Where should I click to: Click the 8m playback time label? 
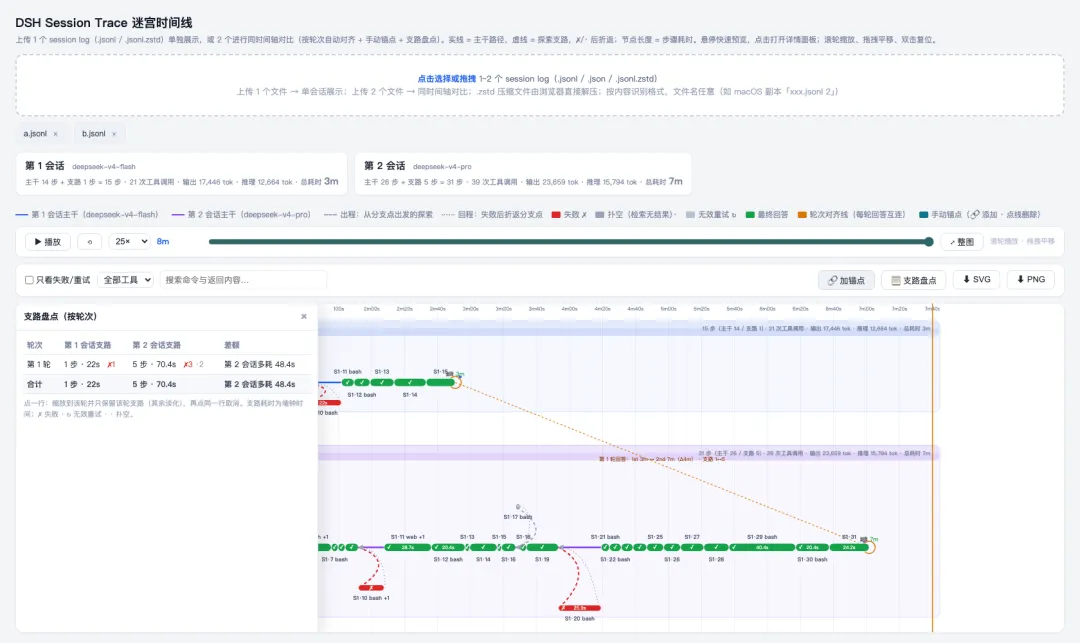[x=163, y=242]
